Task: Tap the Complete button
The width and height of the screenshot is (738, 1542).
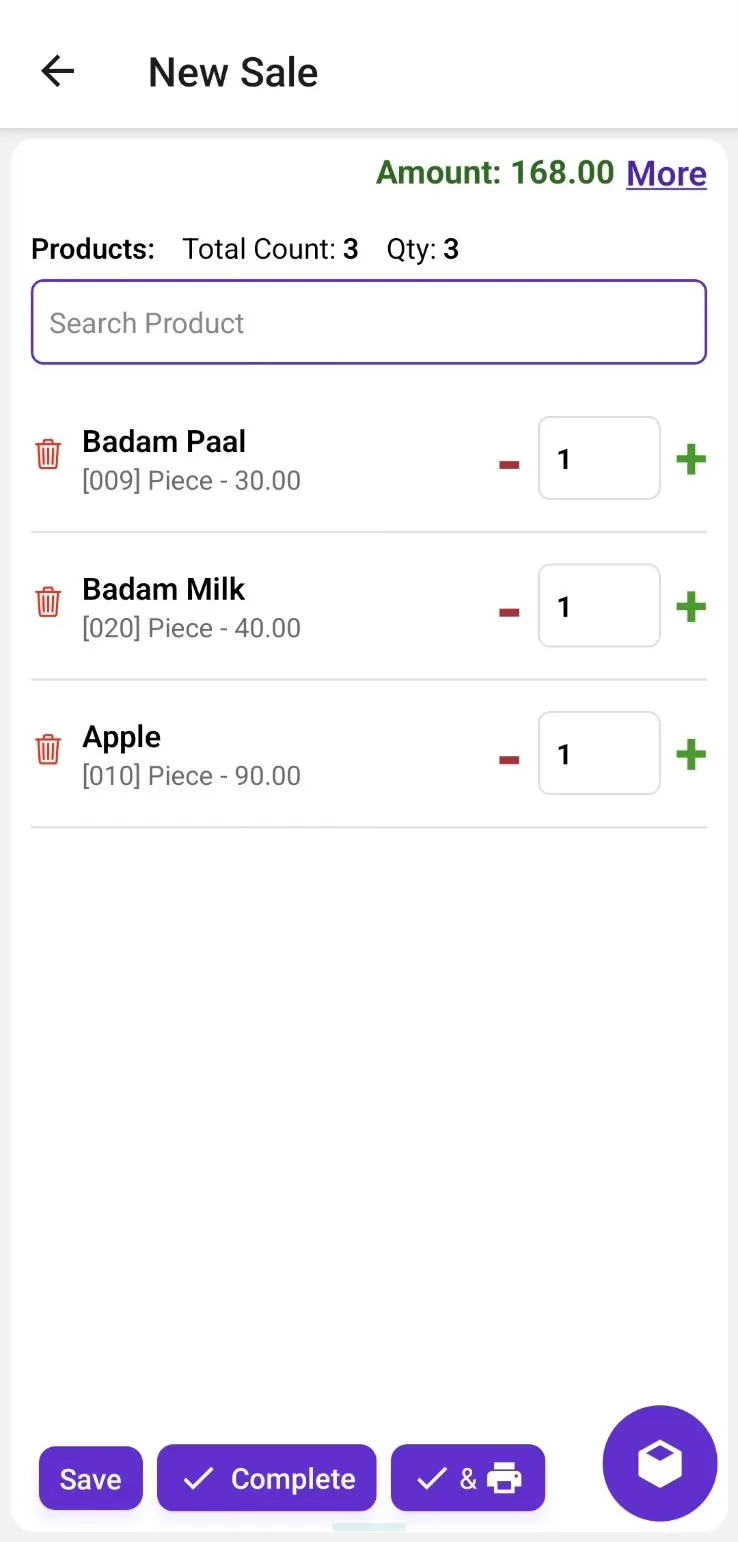Action: click(x=267, y=1478)
